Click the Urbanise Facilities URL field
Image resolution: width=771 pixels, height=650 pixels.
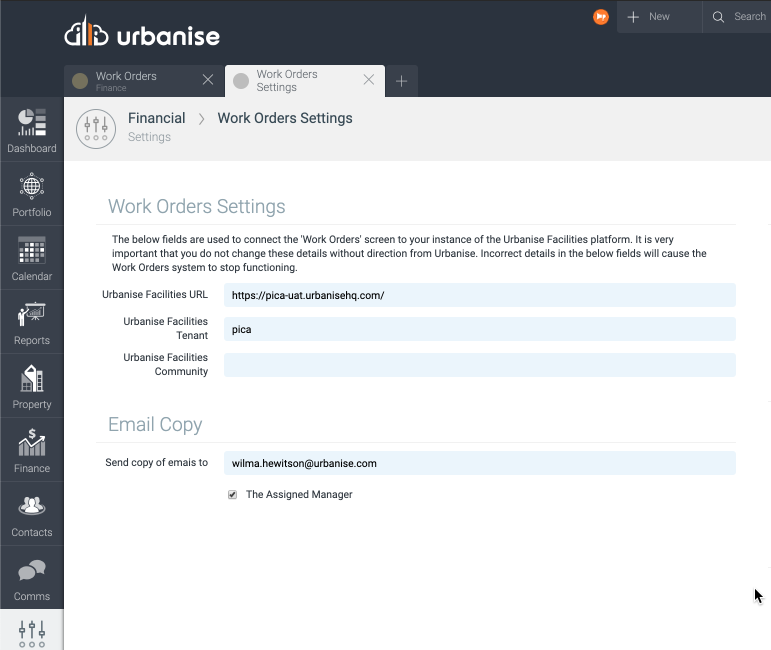click(479, 295)
